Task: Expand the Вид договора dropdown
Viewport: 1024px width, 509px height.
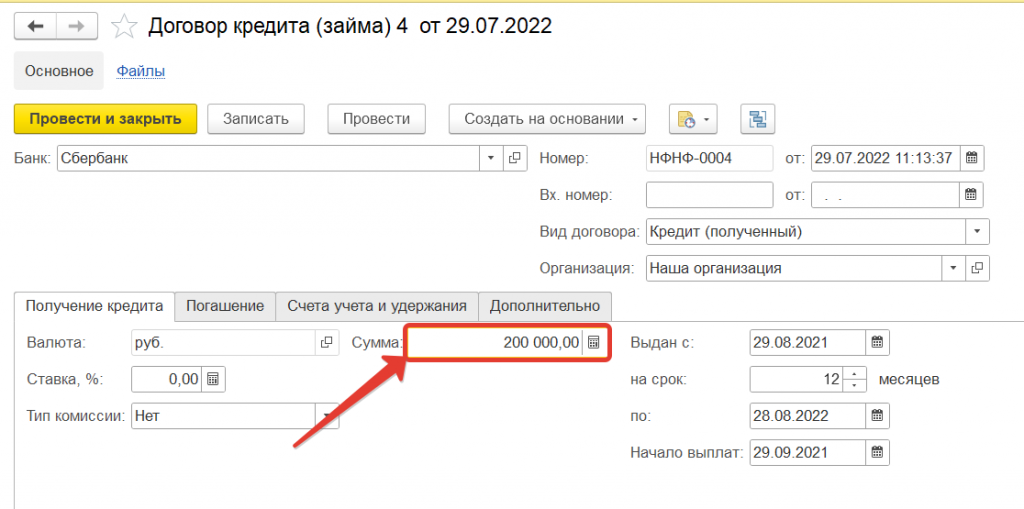Action: click(977, 232)
